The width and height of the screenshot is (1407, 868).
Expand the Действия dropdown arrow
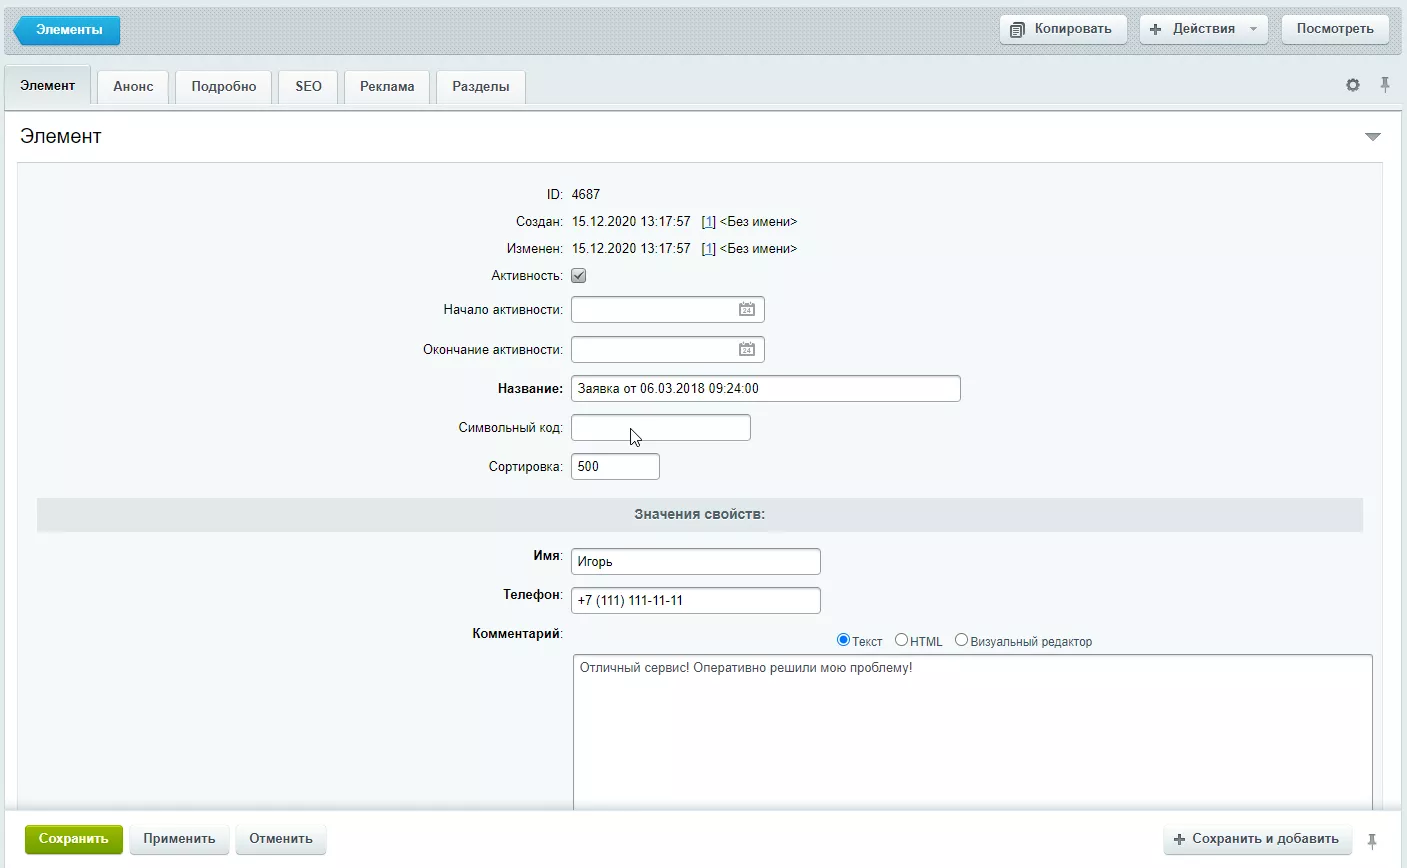click(1253, 29)
